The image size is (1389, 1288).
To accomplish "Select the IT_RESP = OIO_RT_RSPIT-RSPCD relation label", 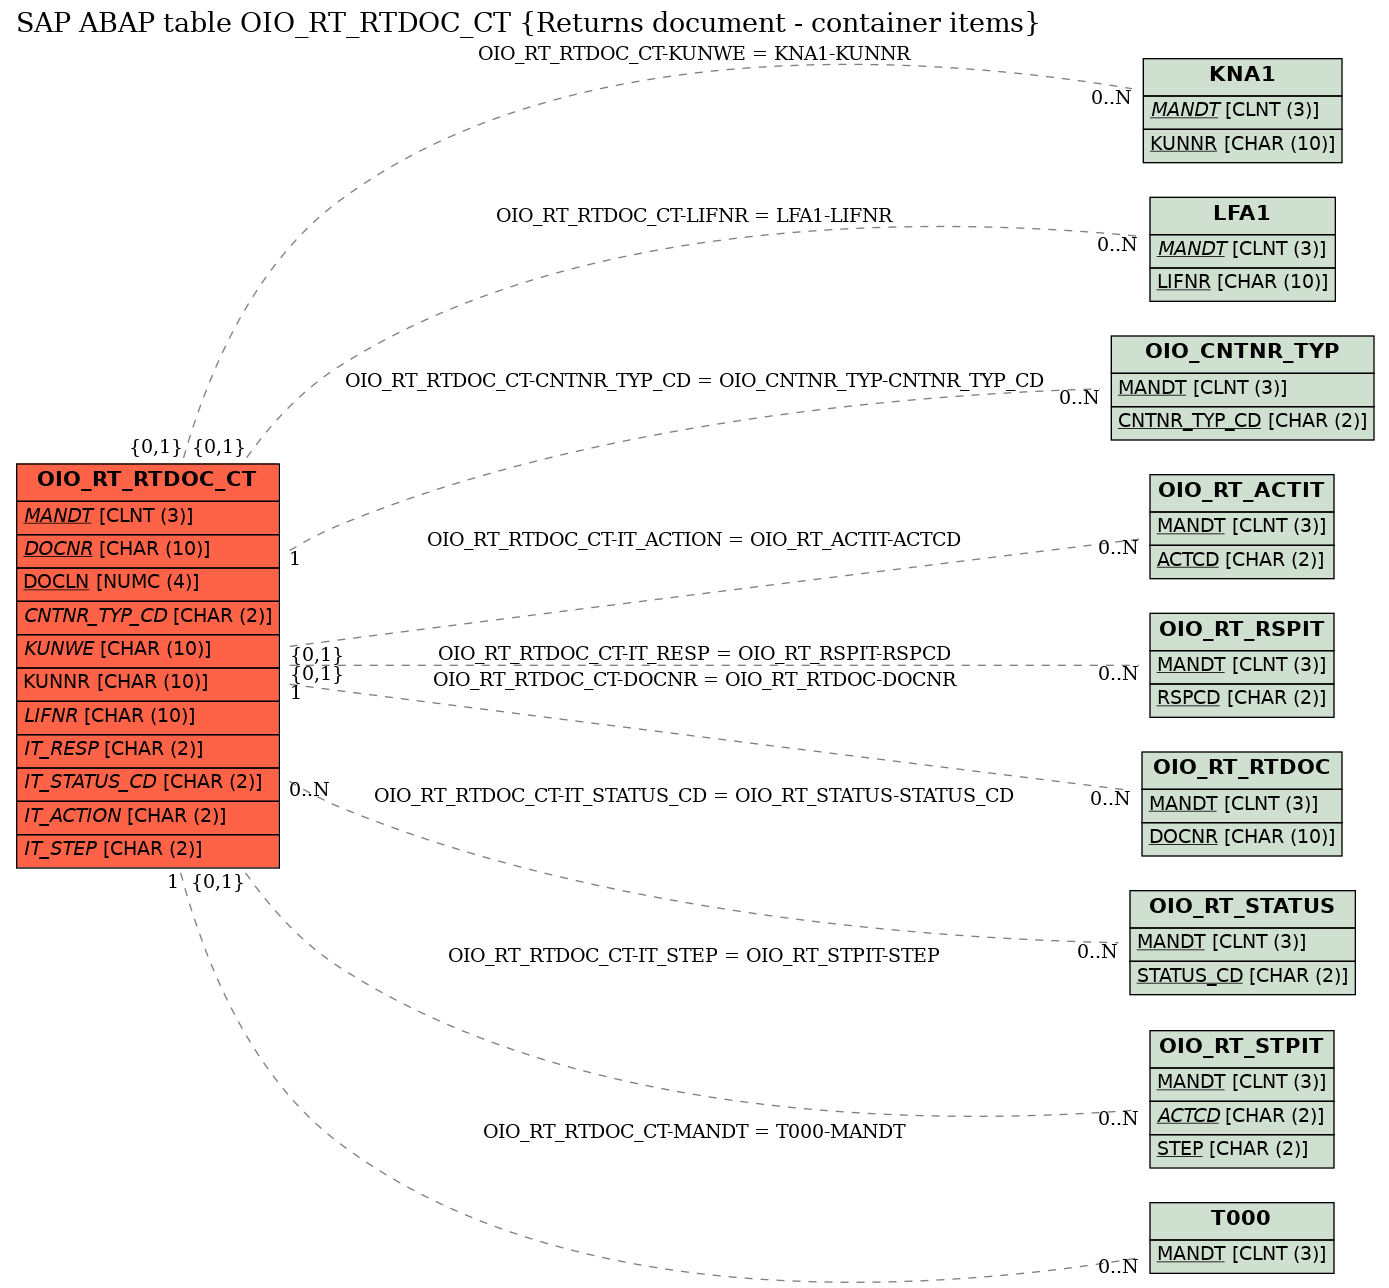I will [x=694, y=654].
